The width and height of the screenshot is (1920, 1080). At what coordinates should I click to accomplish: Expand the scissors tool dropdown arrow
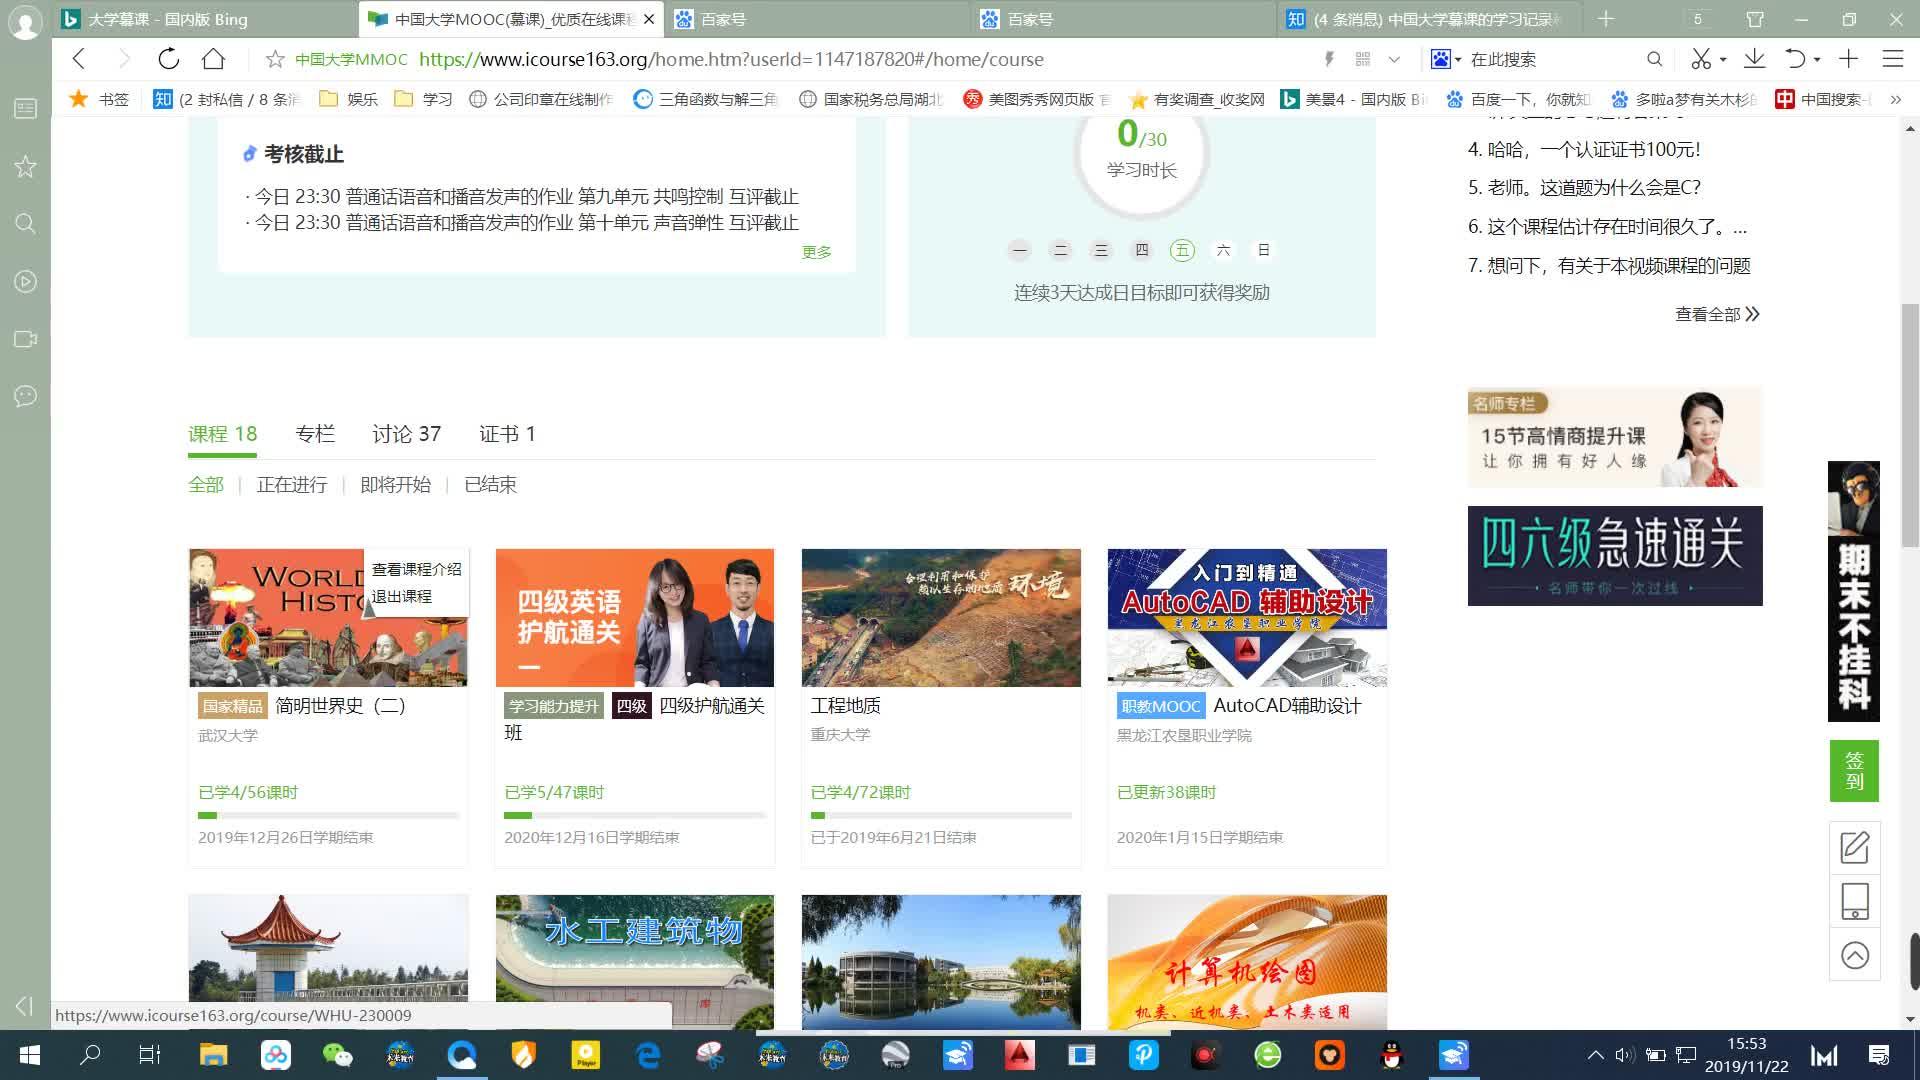click(1723, 60)
